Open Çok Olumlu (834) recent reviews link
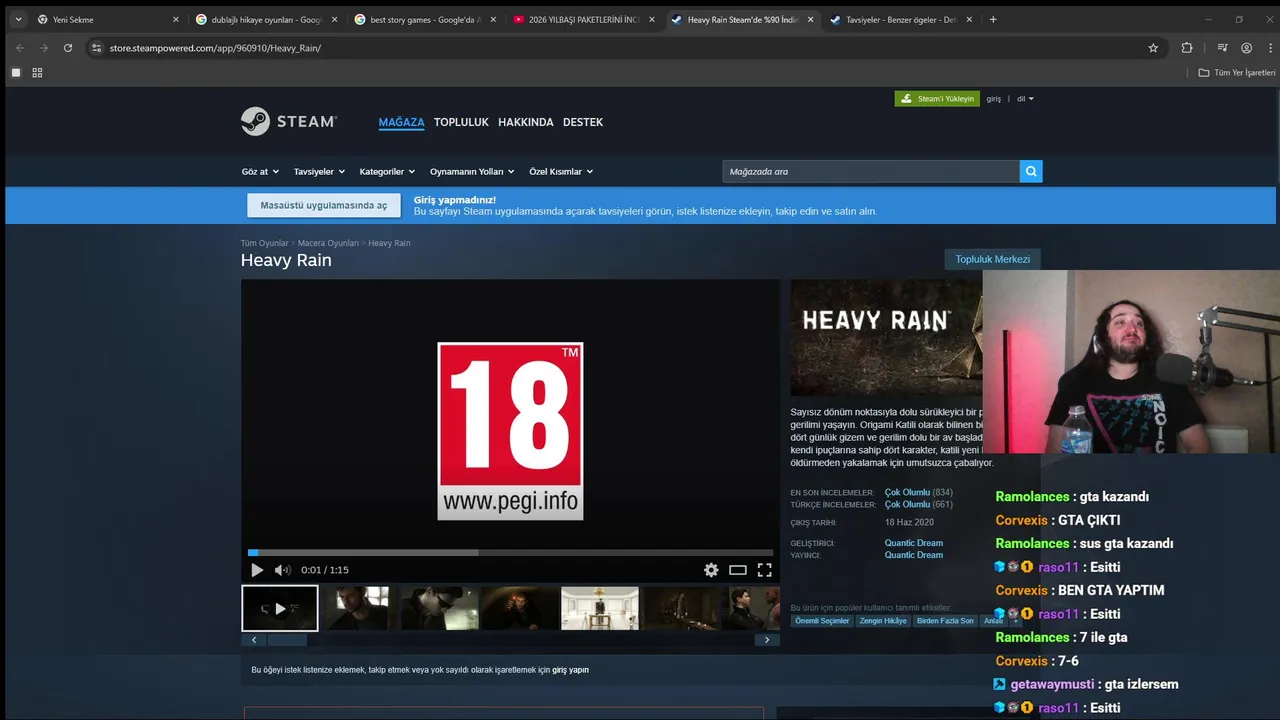Image resolution: width=1280 pixels, height=720 pixels. tap(918, 492)
